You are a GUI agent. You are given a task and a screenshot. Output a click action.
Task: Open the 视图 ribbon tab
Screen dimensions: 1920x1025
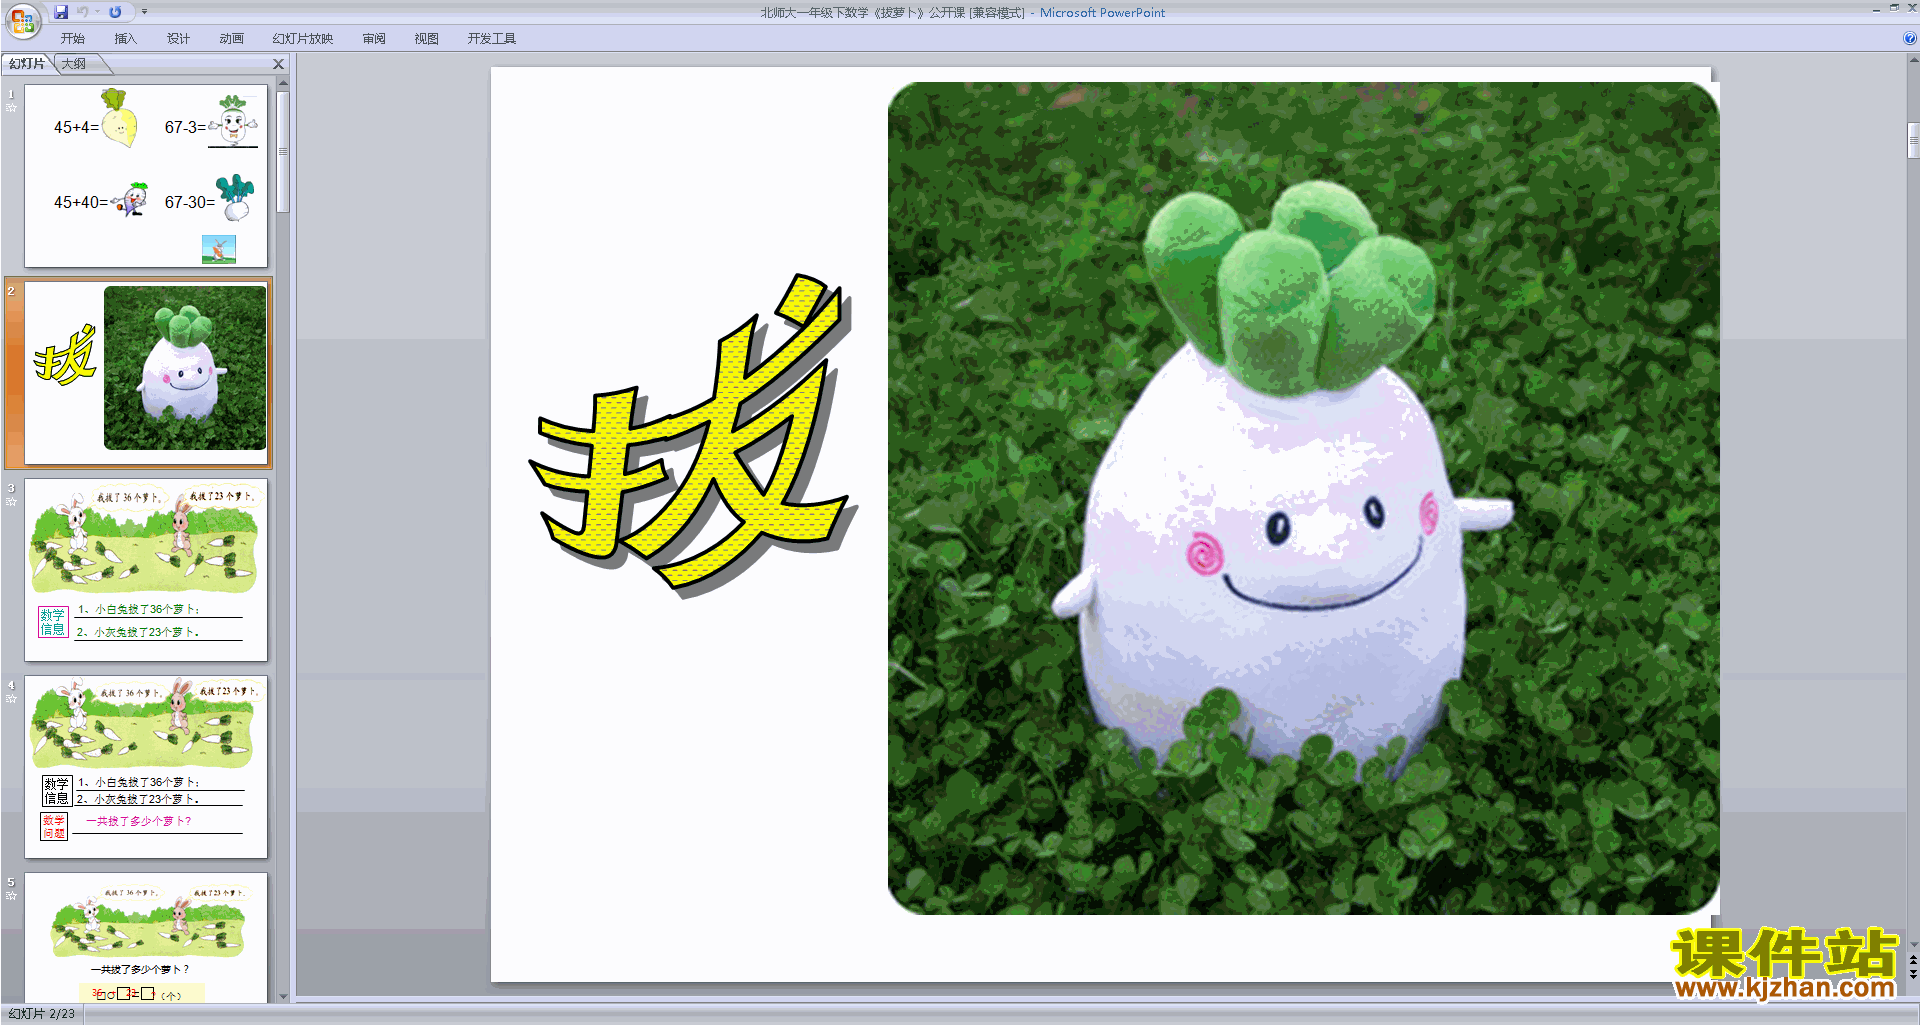tap(427, 39)
